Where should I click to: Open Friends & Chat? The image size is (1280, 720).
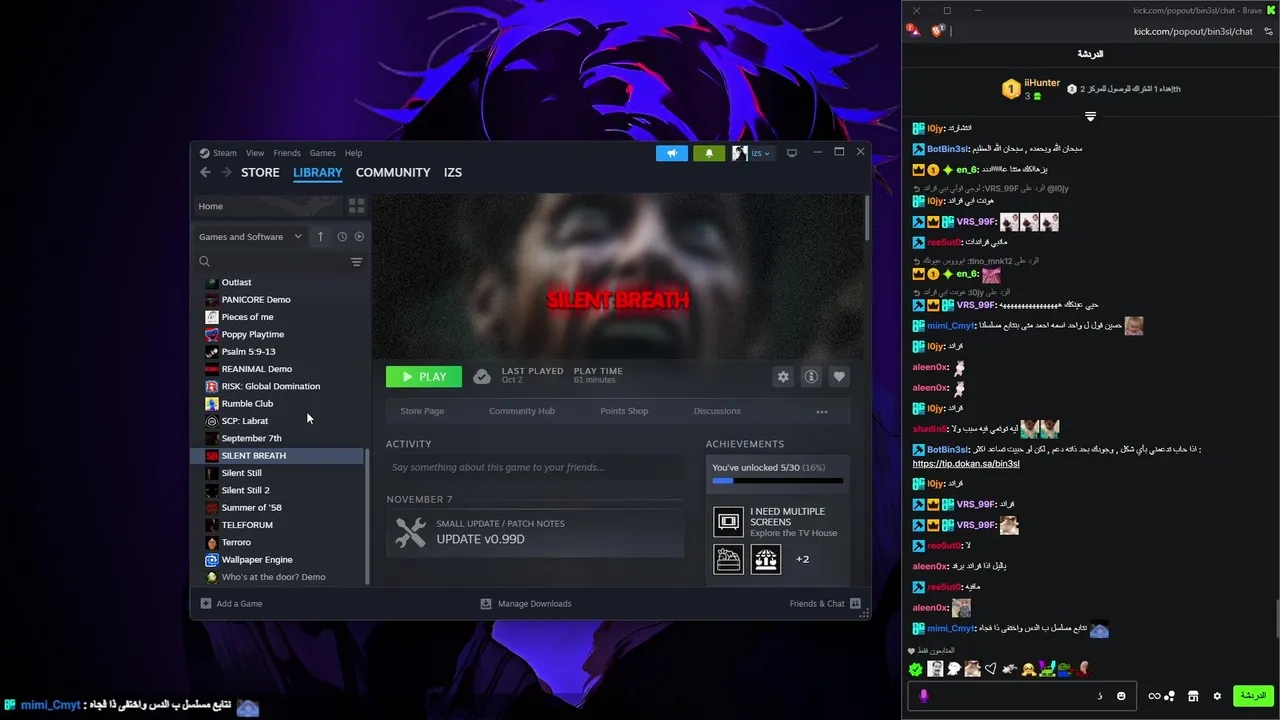[x=825, y=604]
